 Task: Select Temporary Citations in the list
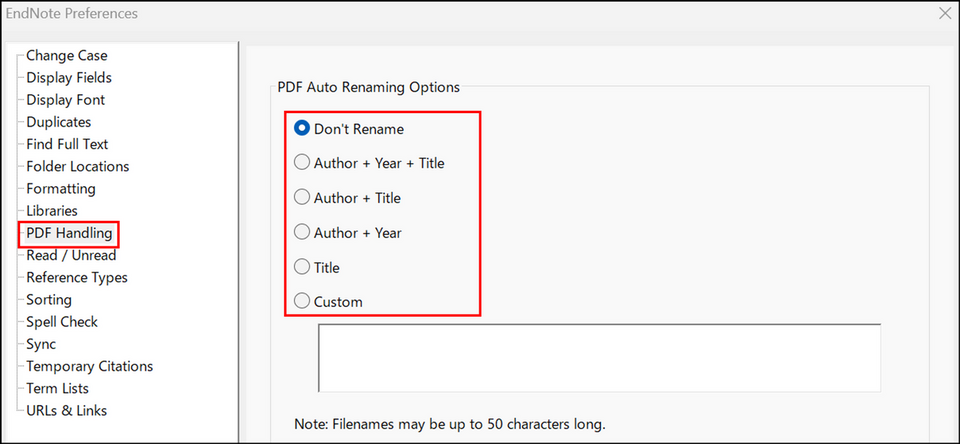tap(89, 366)
